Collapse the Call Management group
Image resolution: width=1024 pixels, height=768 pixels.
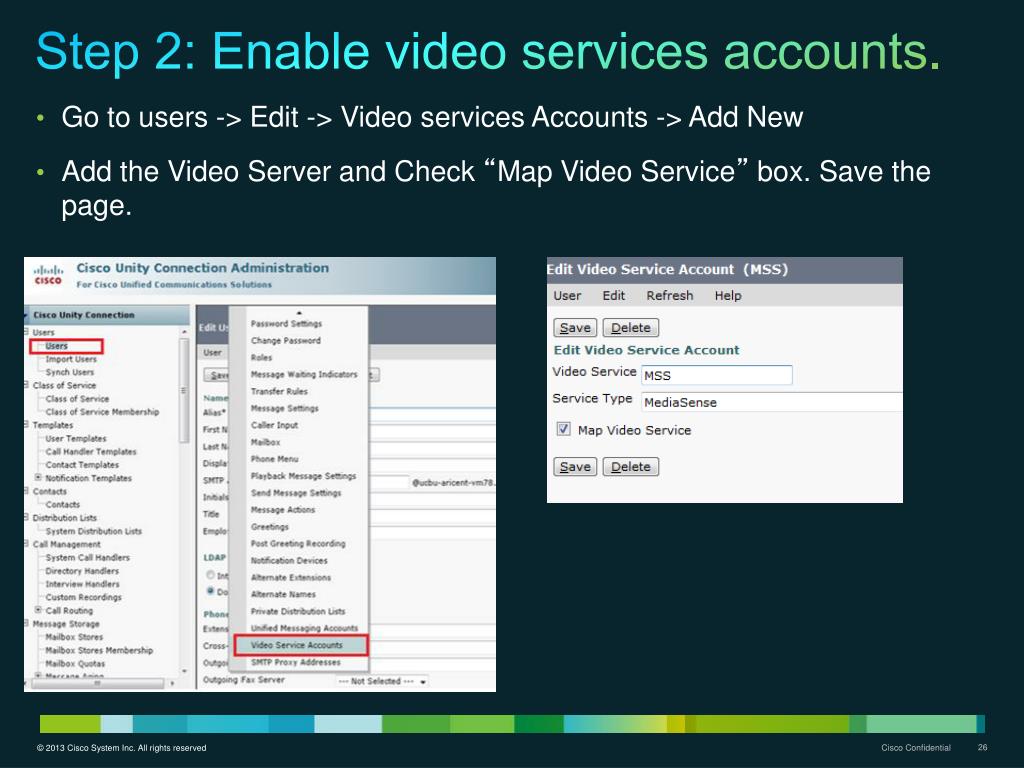tap(27, 544)
